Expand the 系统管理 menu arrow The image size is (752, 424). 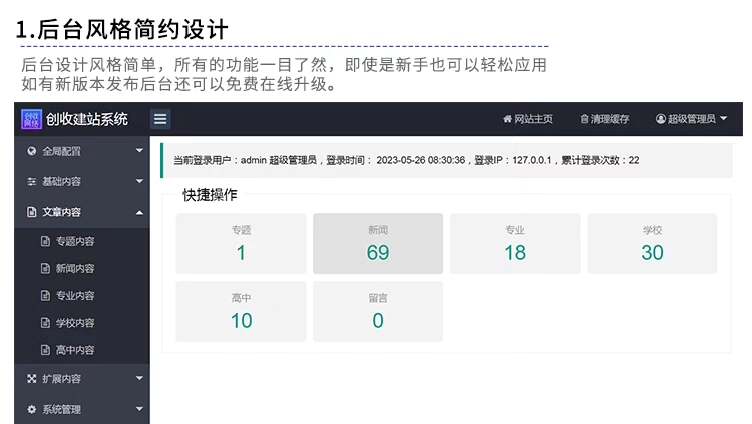[x=139, y=409]
